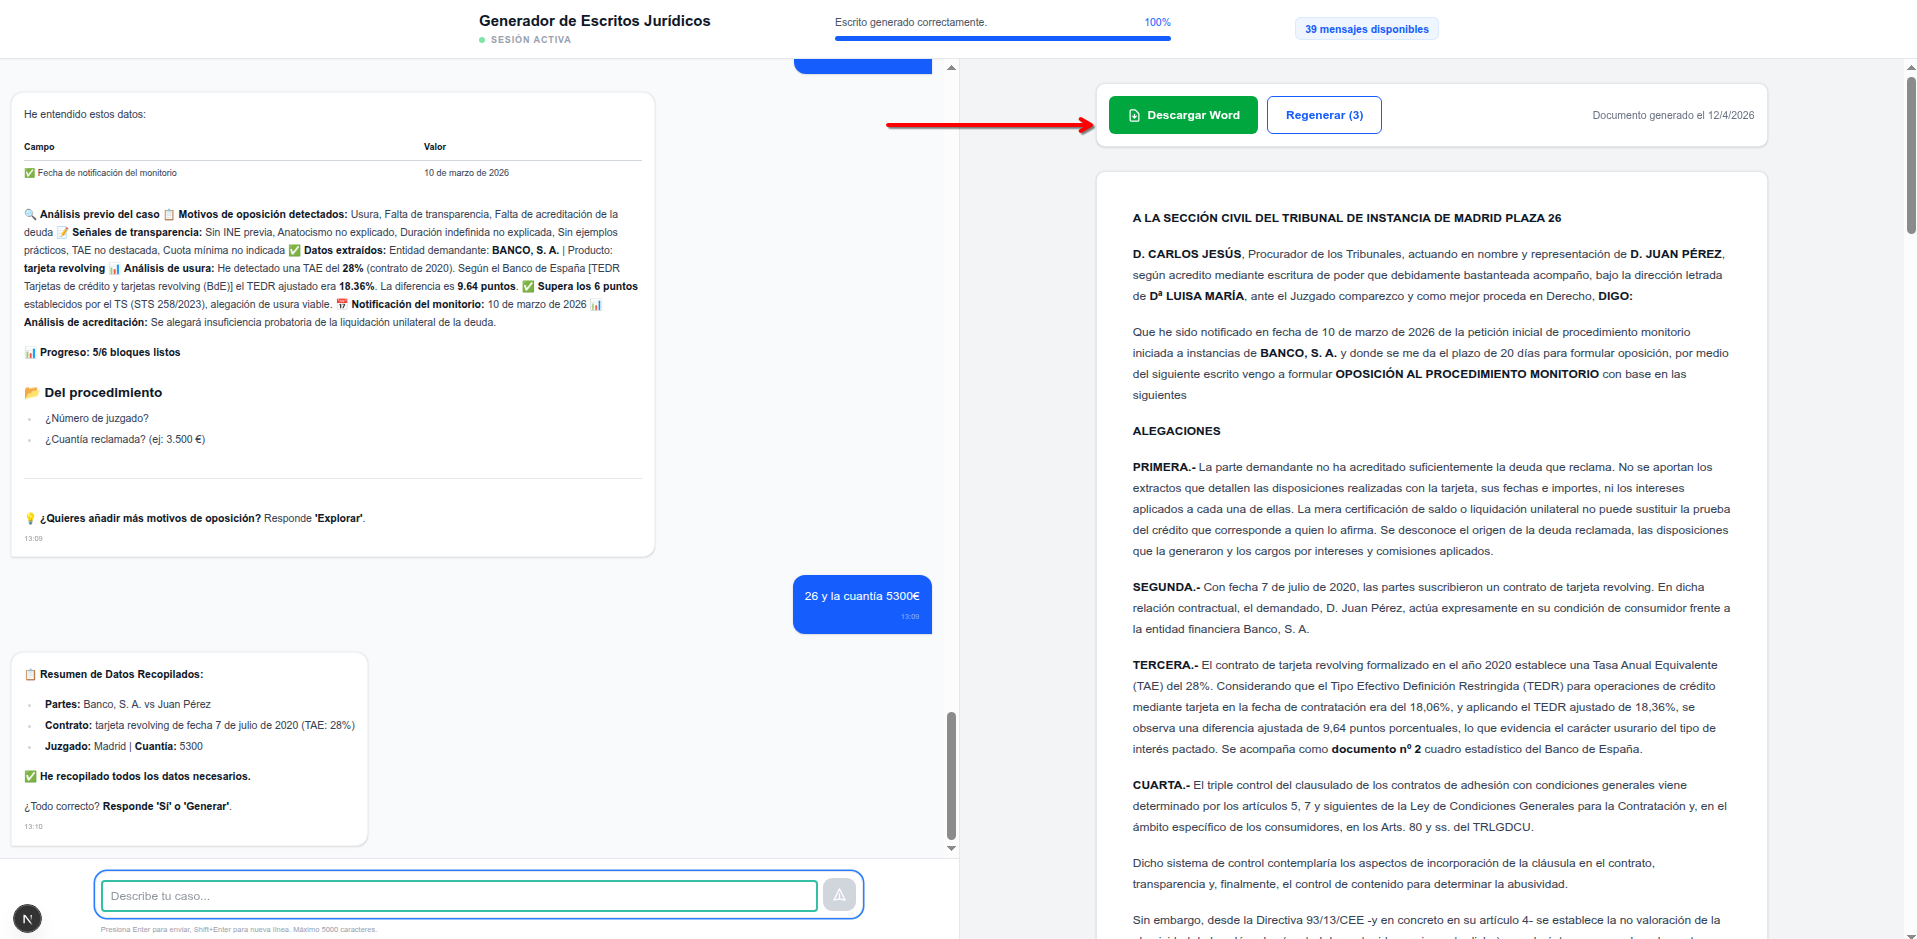Viewport: 1917px width, 939px height.
Task: Click the Regenerar (3) button
Action: (1323, 114)
